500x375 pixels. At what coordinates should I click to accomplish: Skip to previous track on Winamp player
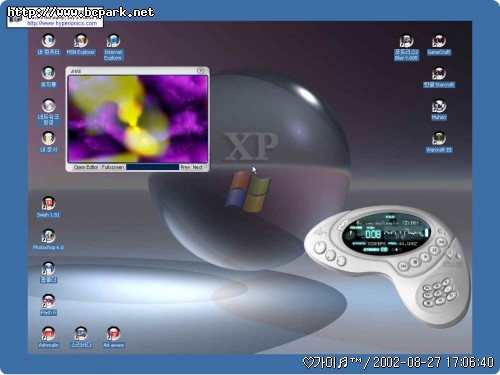403,266
